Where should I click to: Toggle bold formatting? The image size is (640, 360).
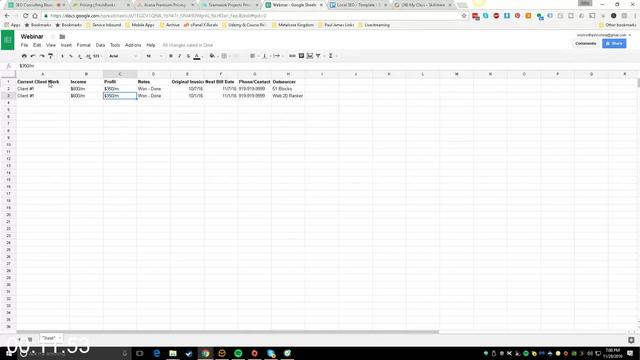click(x=171, y=56)
